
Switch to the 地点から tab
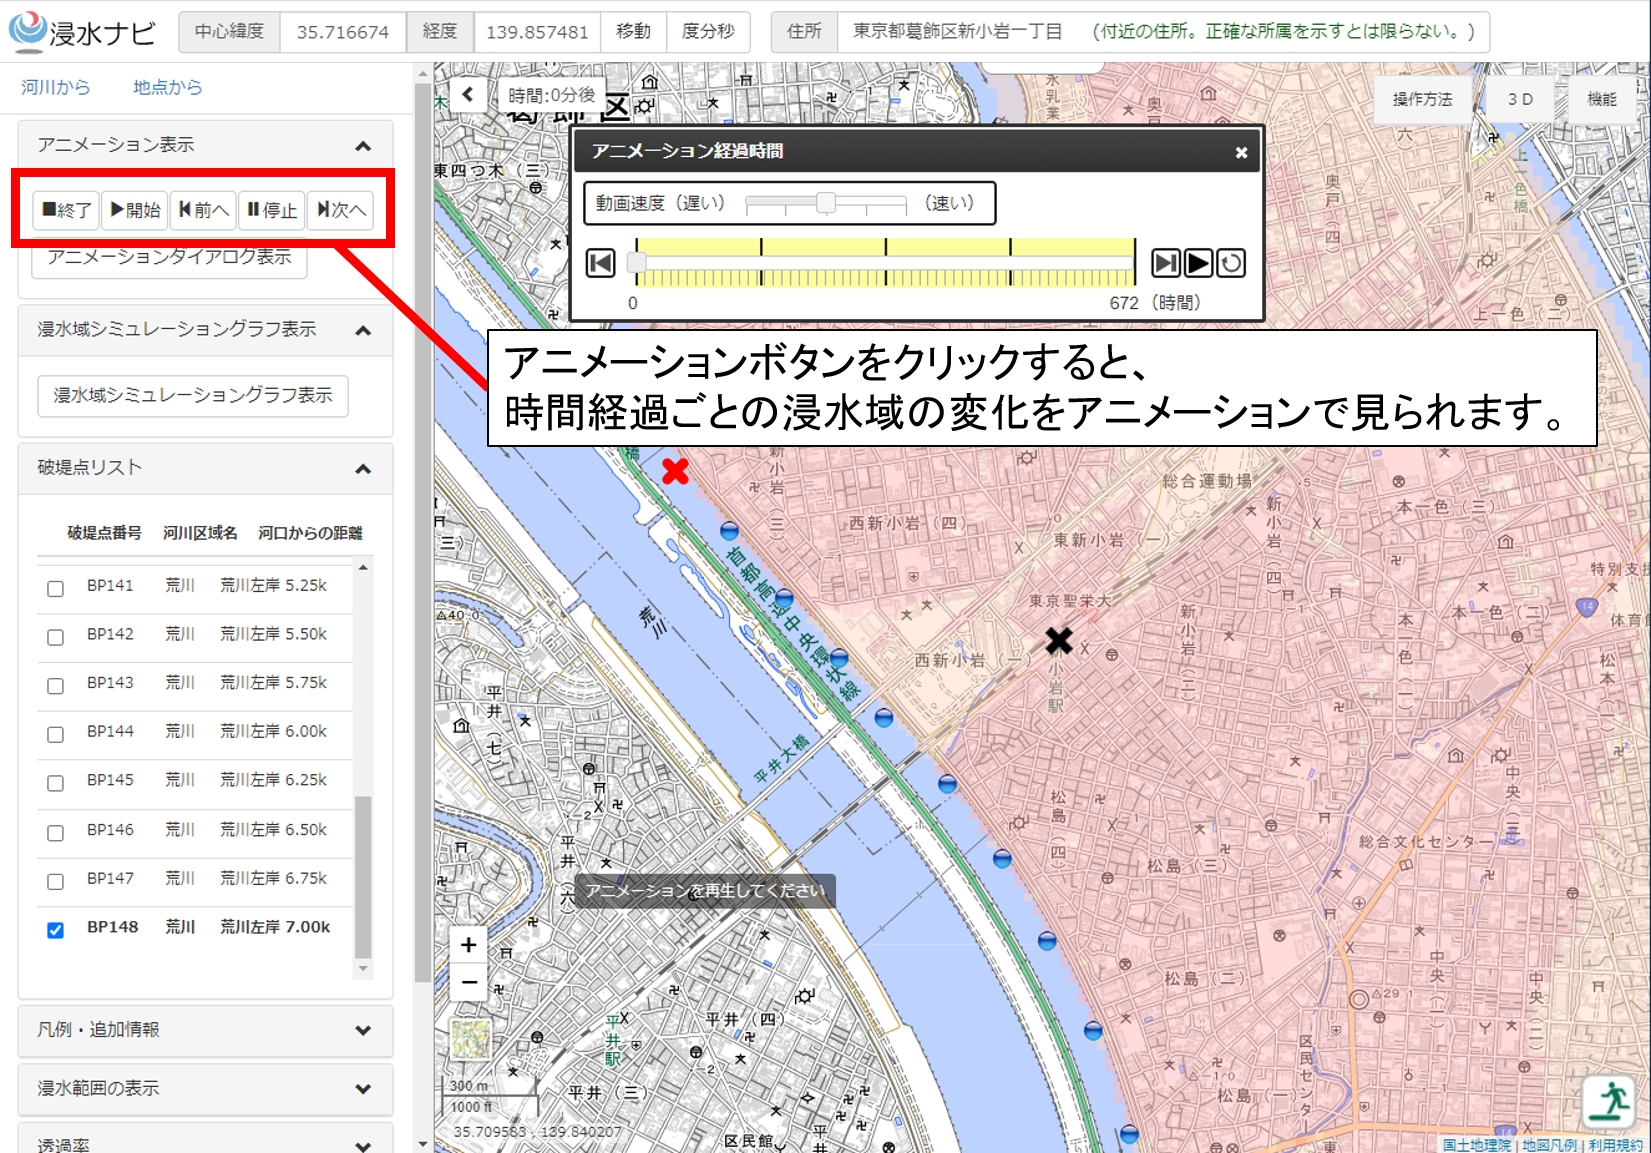pos(167,87)
